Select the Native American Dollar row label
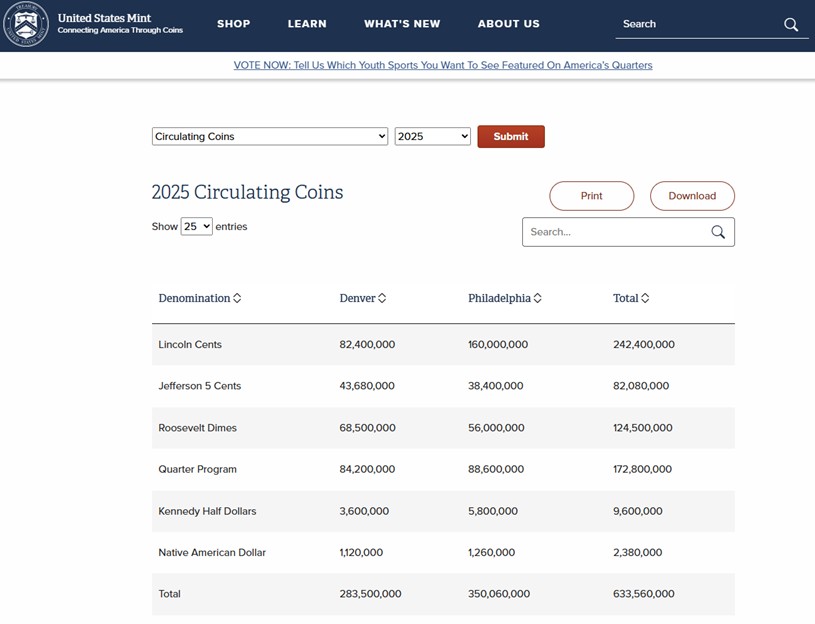The image size is (815, 624). (x=212, y=553)
